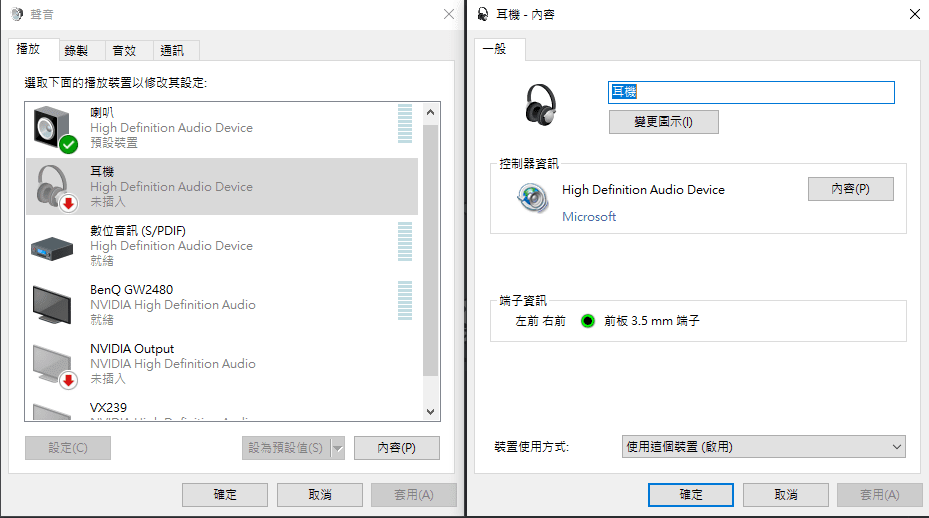This screenshot has height=518, width=929.
Task: Click the green 3.5 mm jack indicator
Action: click(x=587, y=321)
